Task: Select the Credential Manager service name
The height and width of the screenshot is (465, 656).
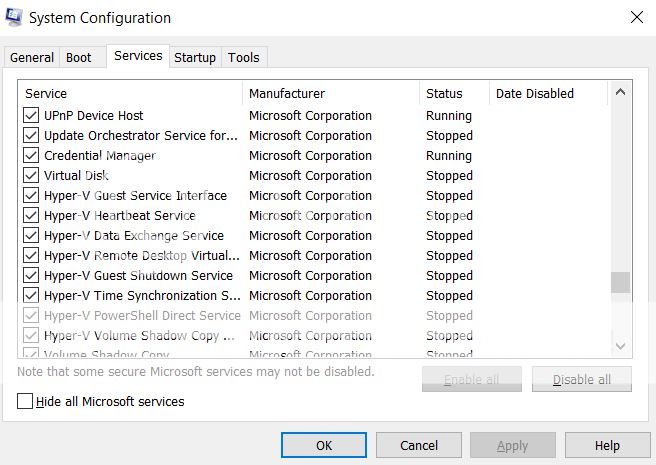Action: (100, 155)
